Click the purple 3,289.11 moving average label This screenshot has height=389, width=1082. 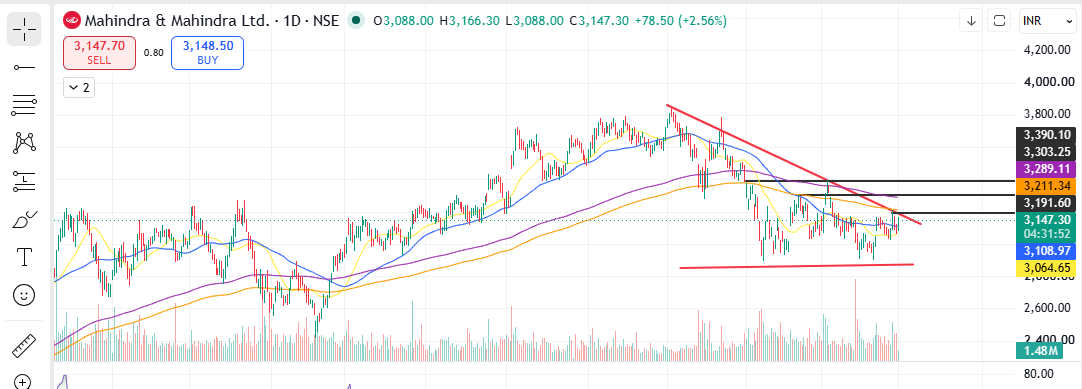1047,168
